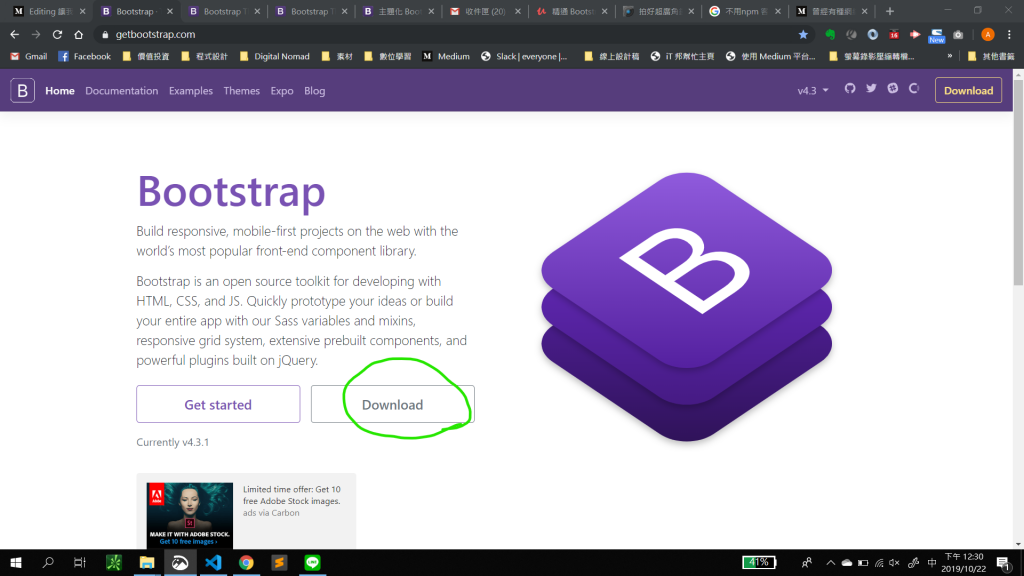The width and height of the screenshot is (1024, 576).
Task: Open a new browser tab
Action: coord(889,11)
